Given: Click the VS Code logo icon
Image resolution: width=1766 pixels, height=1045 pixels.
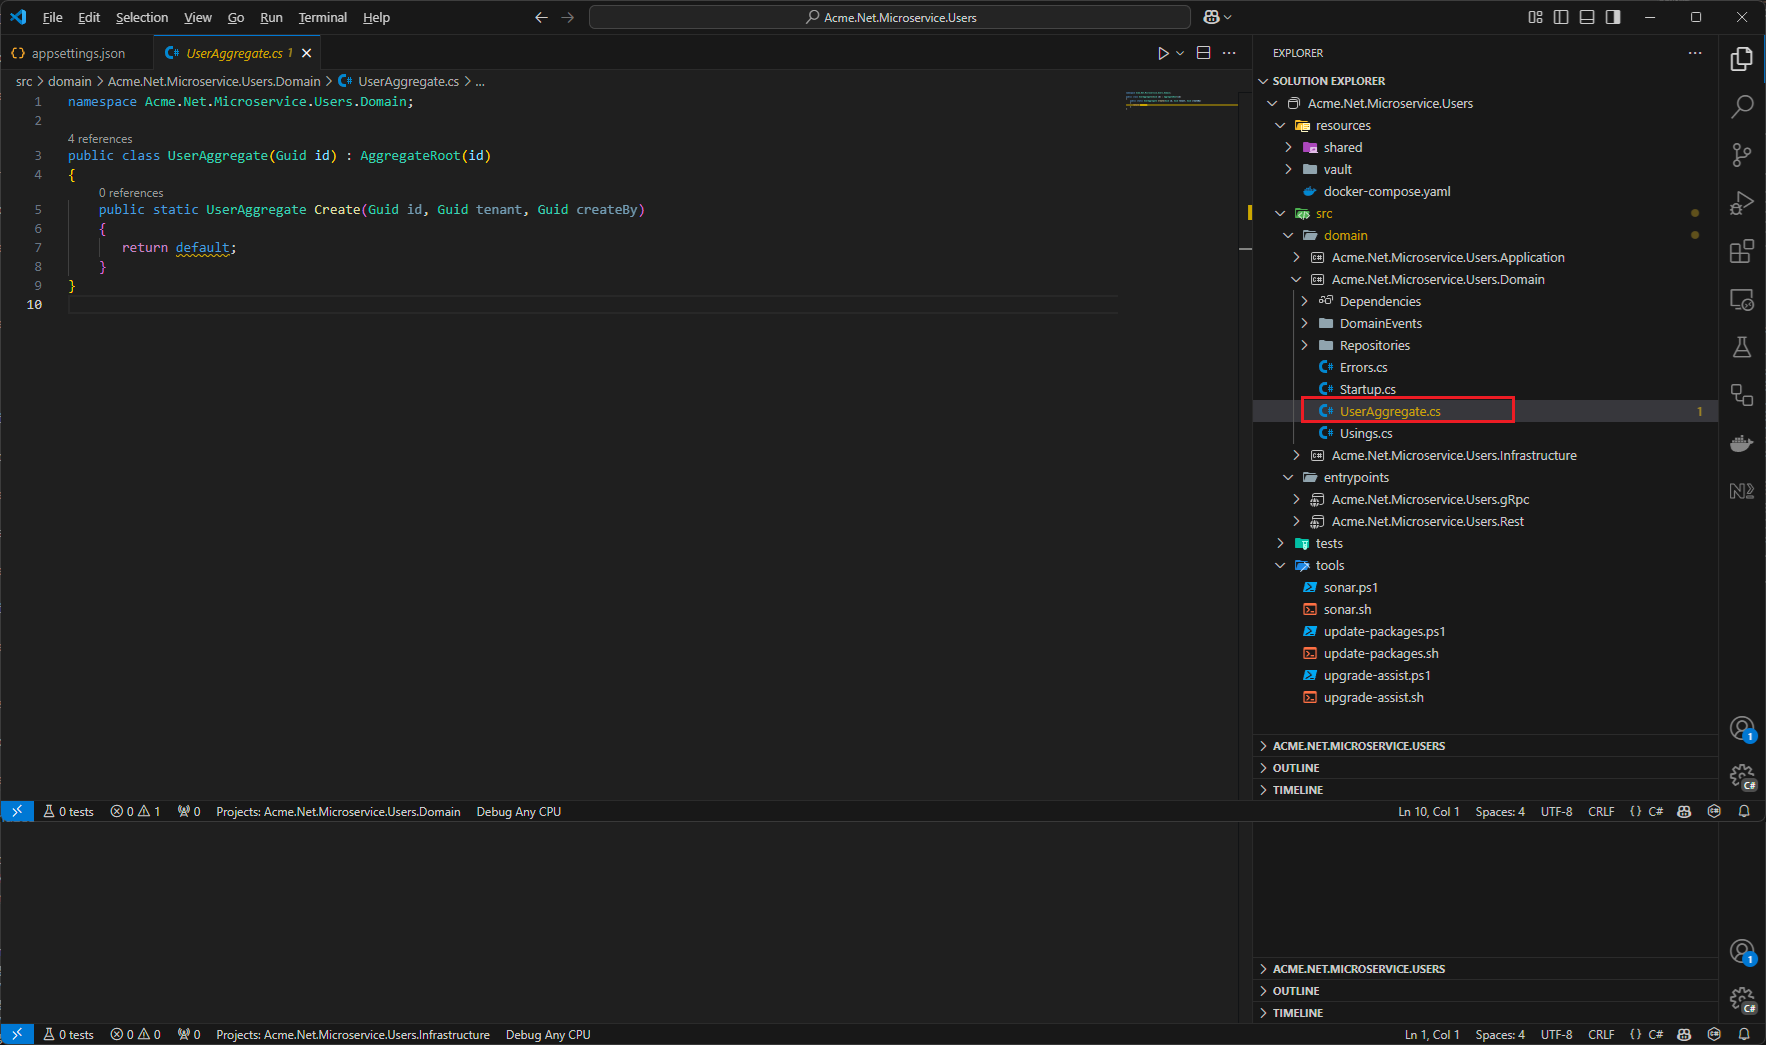Looking at the screenshot, I should 18,17.
